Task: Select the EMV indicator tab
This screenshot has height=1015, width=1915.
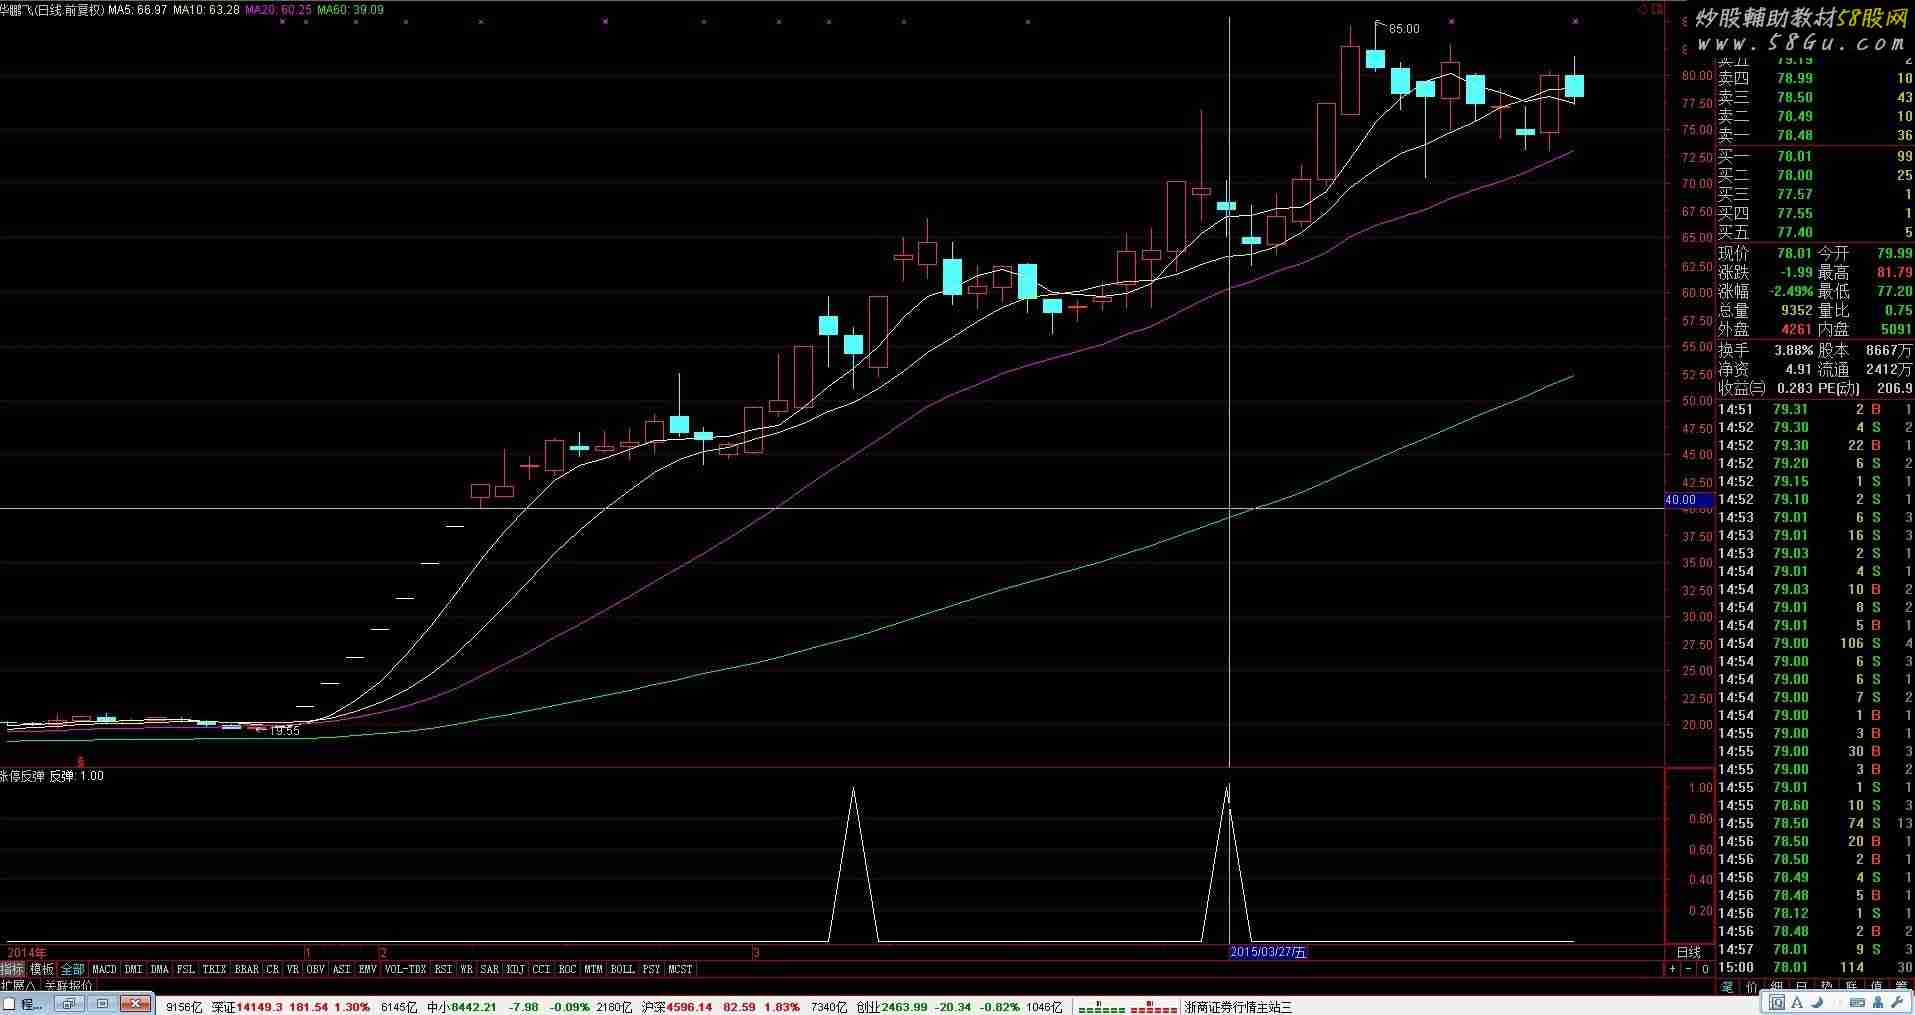Action: pos(367,969)
